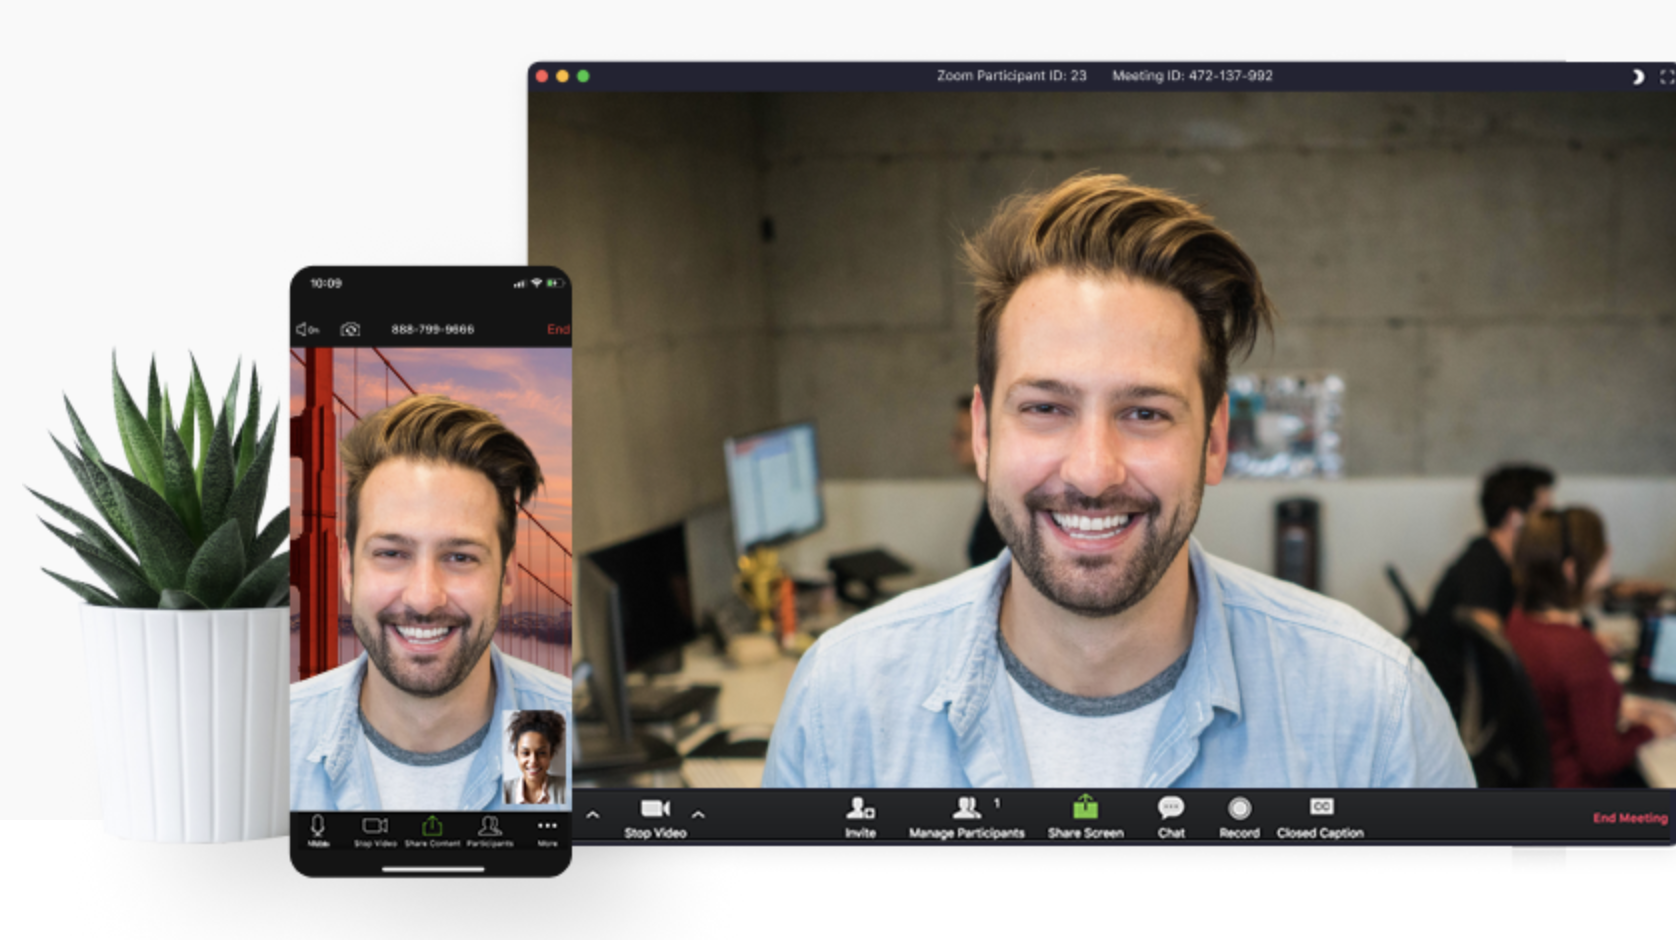Click the phone status bar time 10:09
Screen dimensions: 1676x940
[326, 284]
